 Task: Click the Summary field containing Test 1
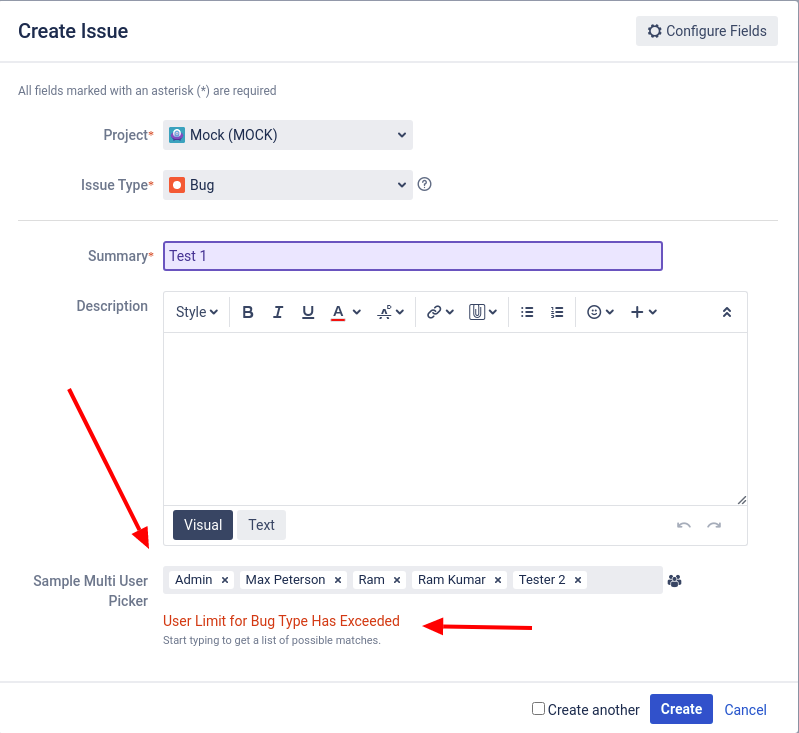coord(413,256)
